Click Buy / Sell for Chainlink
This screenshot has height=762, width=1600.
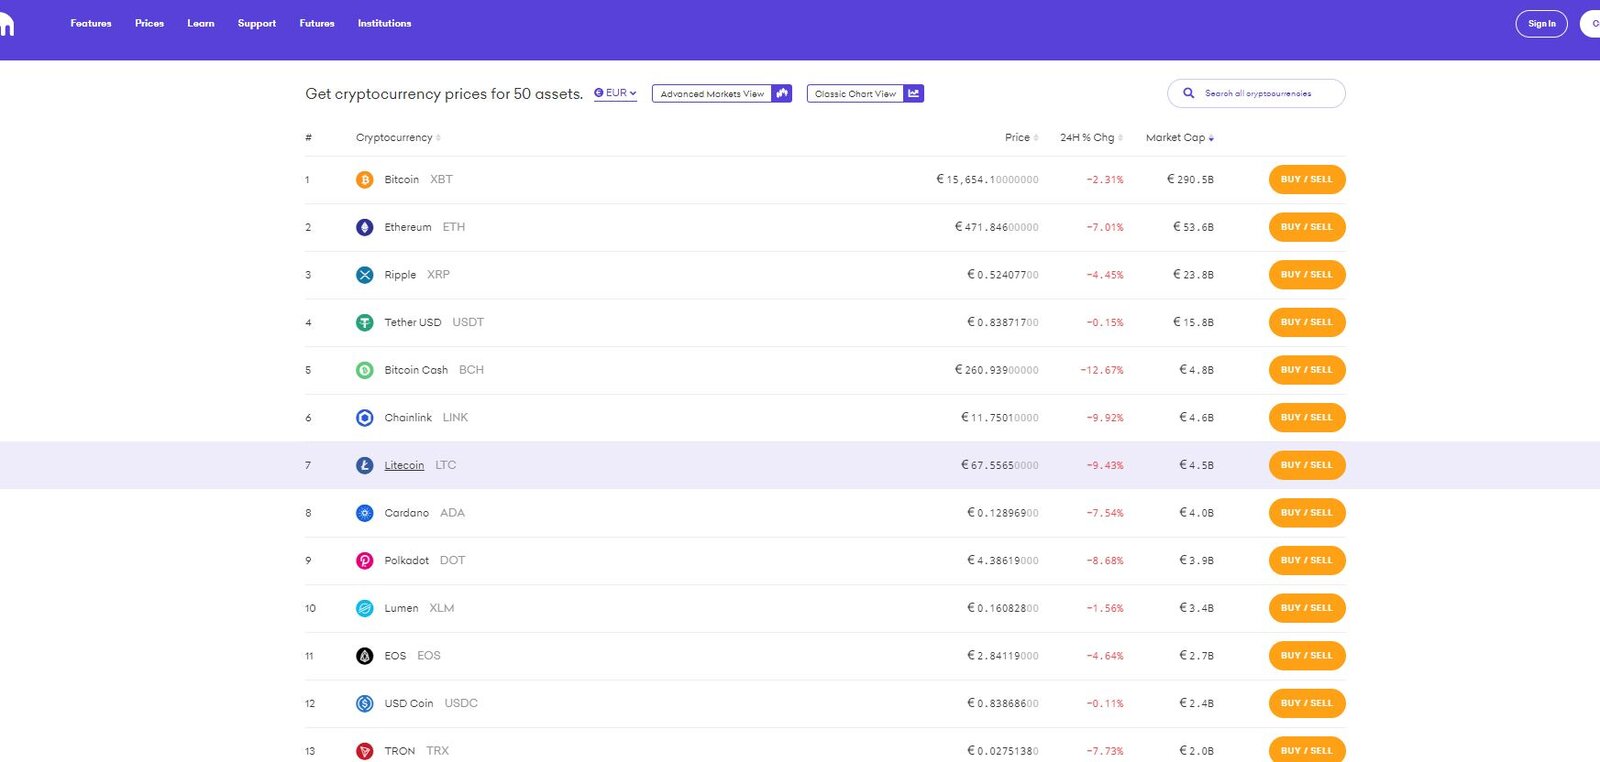1307,418
